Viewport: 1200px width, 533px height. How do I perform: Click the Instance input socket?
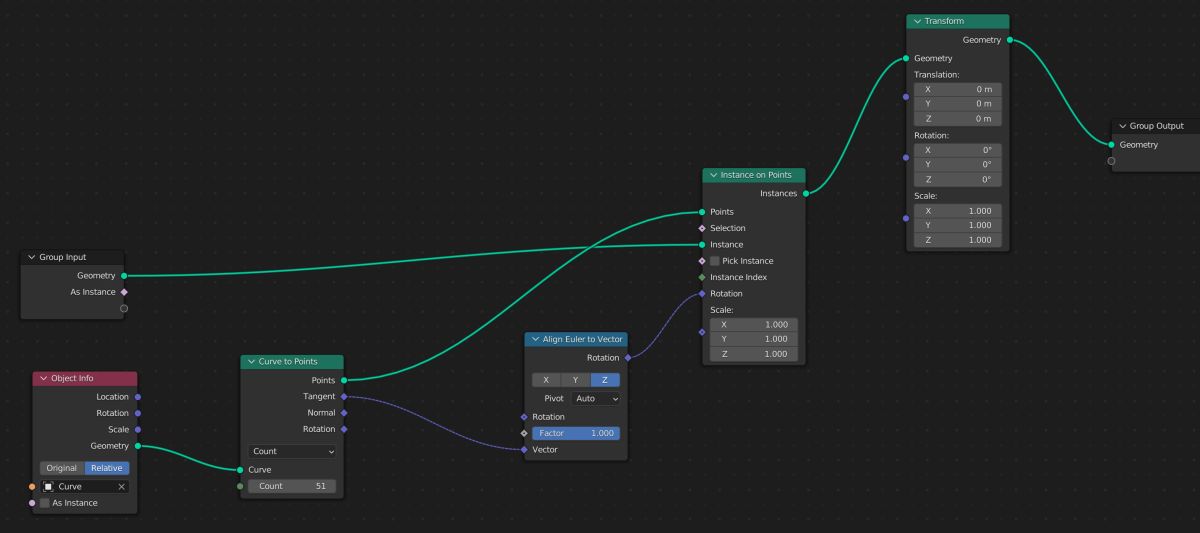point(702,244)
